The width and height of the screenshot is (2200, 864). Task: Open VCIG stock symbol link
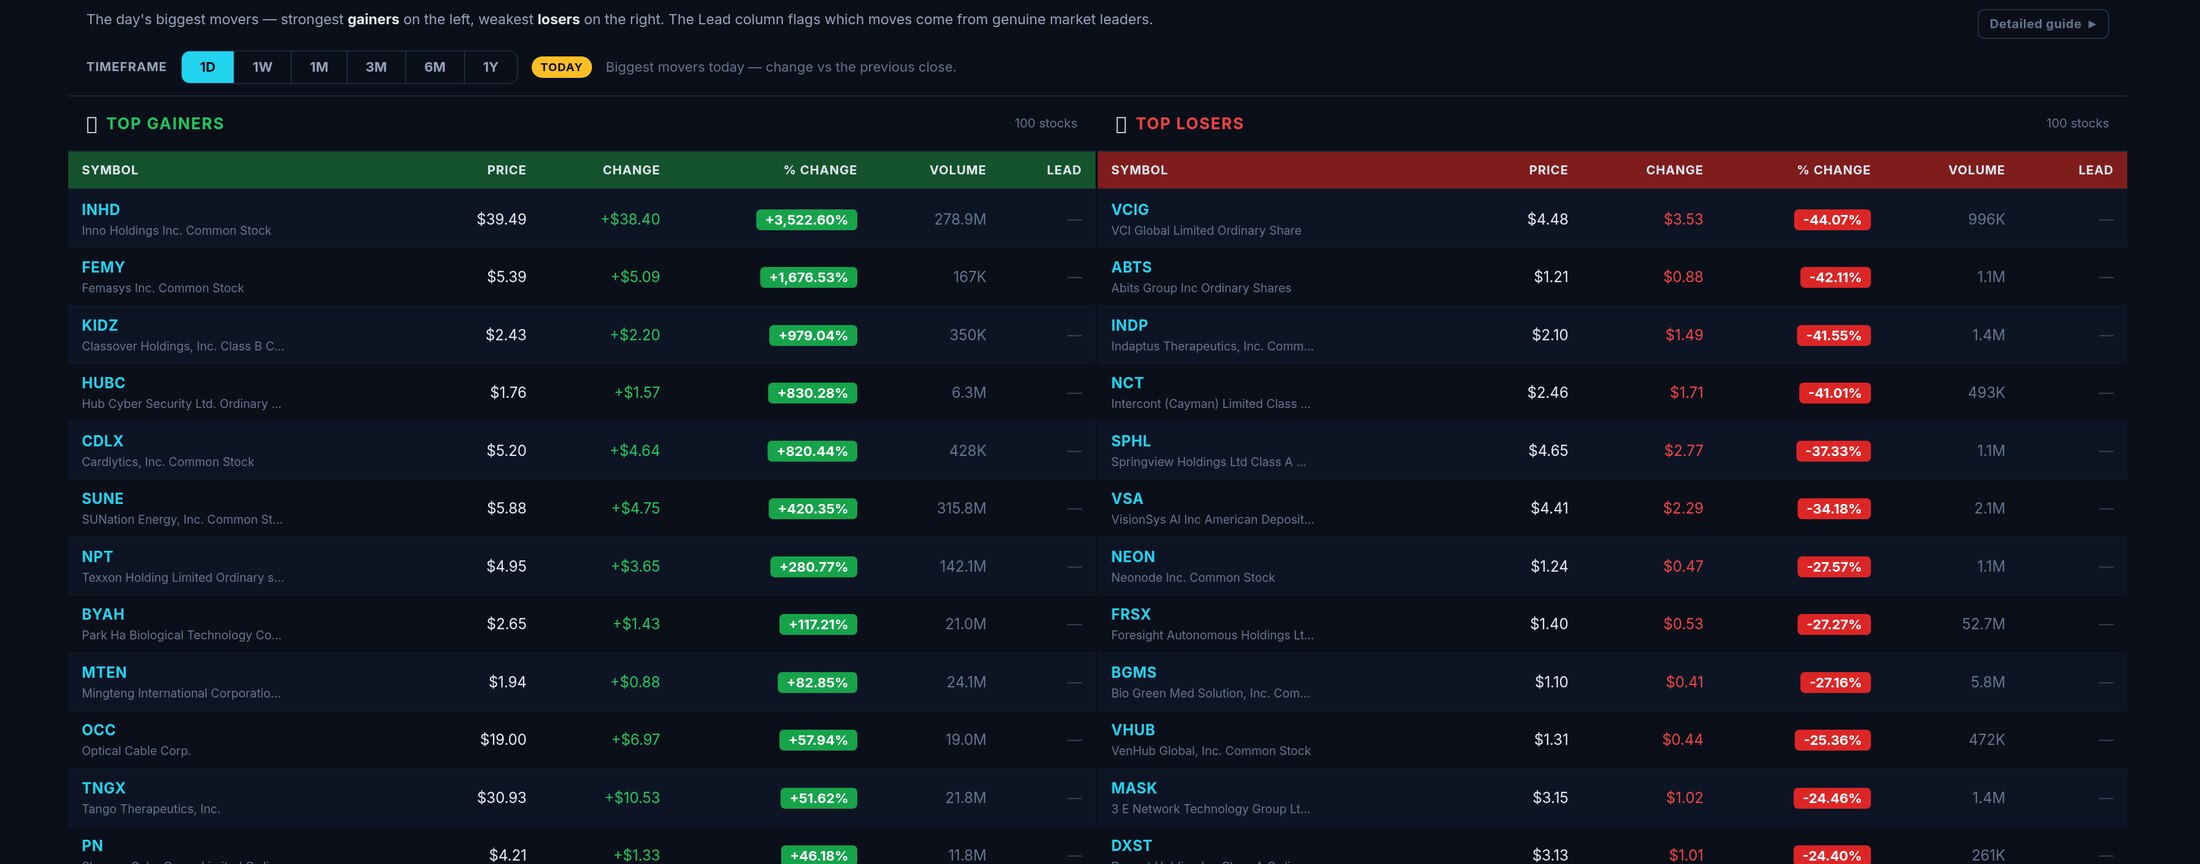click(x=1130, y=209)
